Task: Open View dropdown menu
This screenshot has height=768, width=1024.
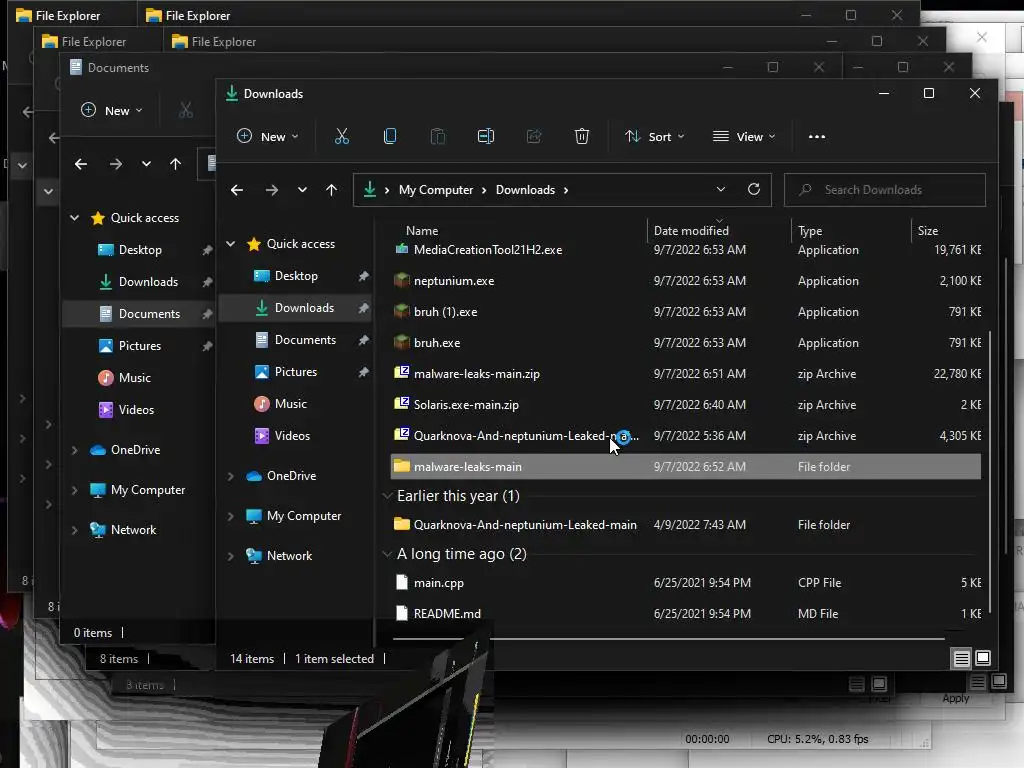Action: point(744,136)
